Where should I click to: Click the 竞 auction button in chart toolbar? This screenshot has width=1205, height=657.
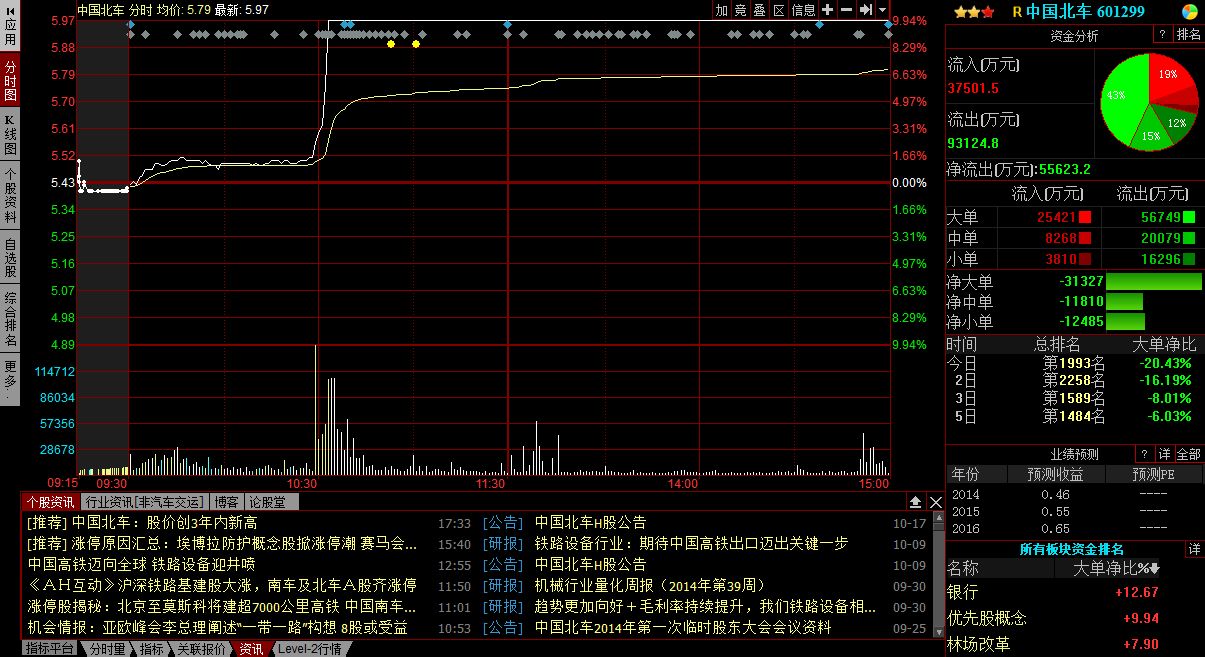tap(741, 10)
